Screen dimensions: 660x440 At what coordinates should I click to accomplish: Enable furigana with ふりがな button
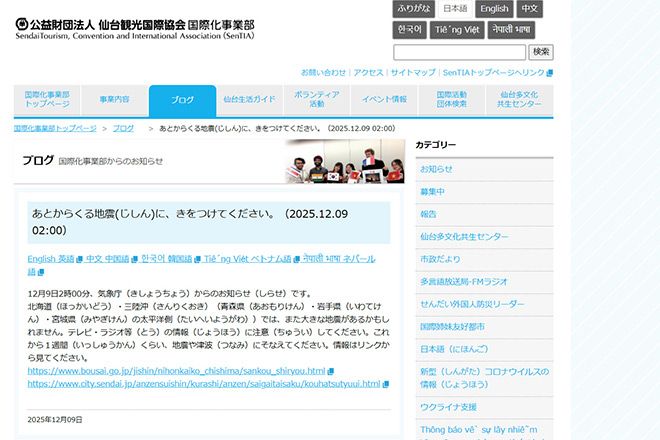tap(413, 9)
